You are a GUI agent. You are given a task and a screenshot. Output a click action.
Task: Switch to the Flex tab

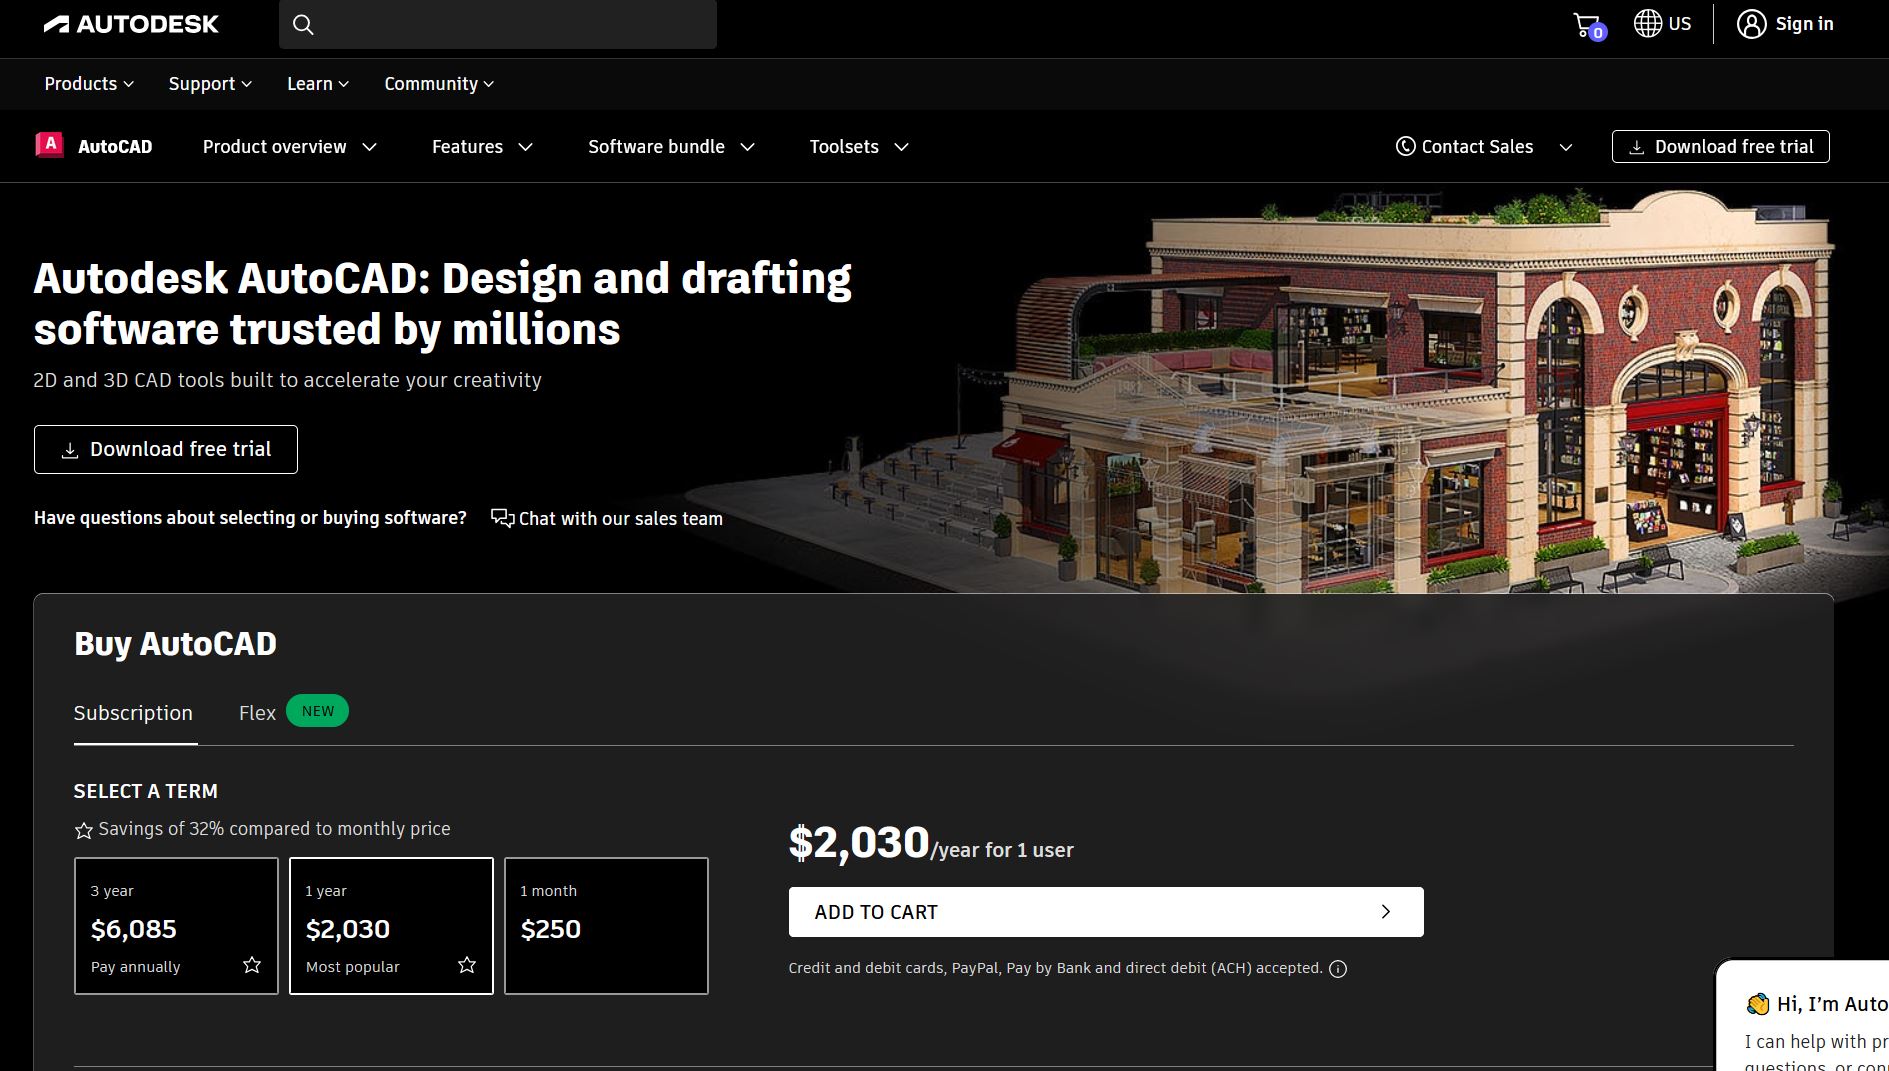pos(257,712)
